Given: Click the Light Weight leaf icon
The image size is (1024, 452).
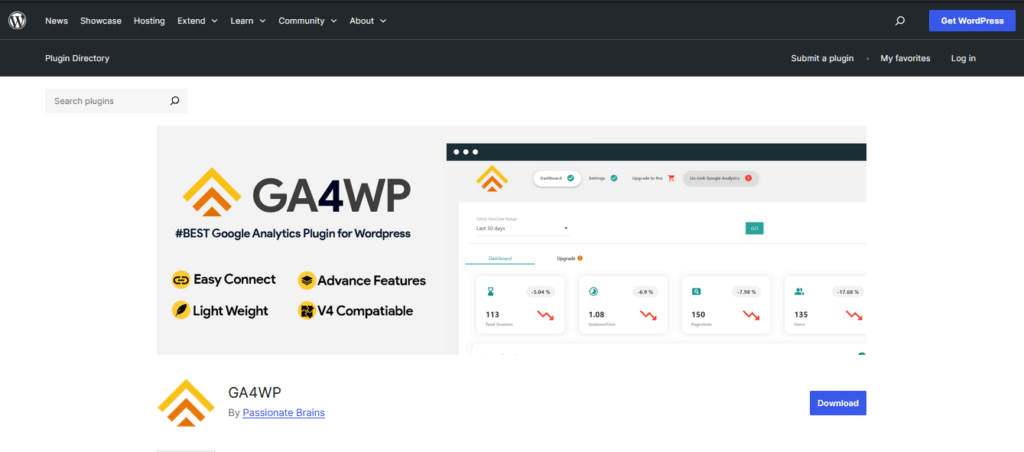Looking at the screenshot, I should click(181, 311).
